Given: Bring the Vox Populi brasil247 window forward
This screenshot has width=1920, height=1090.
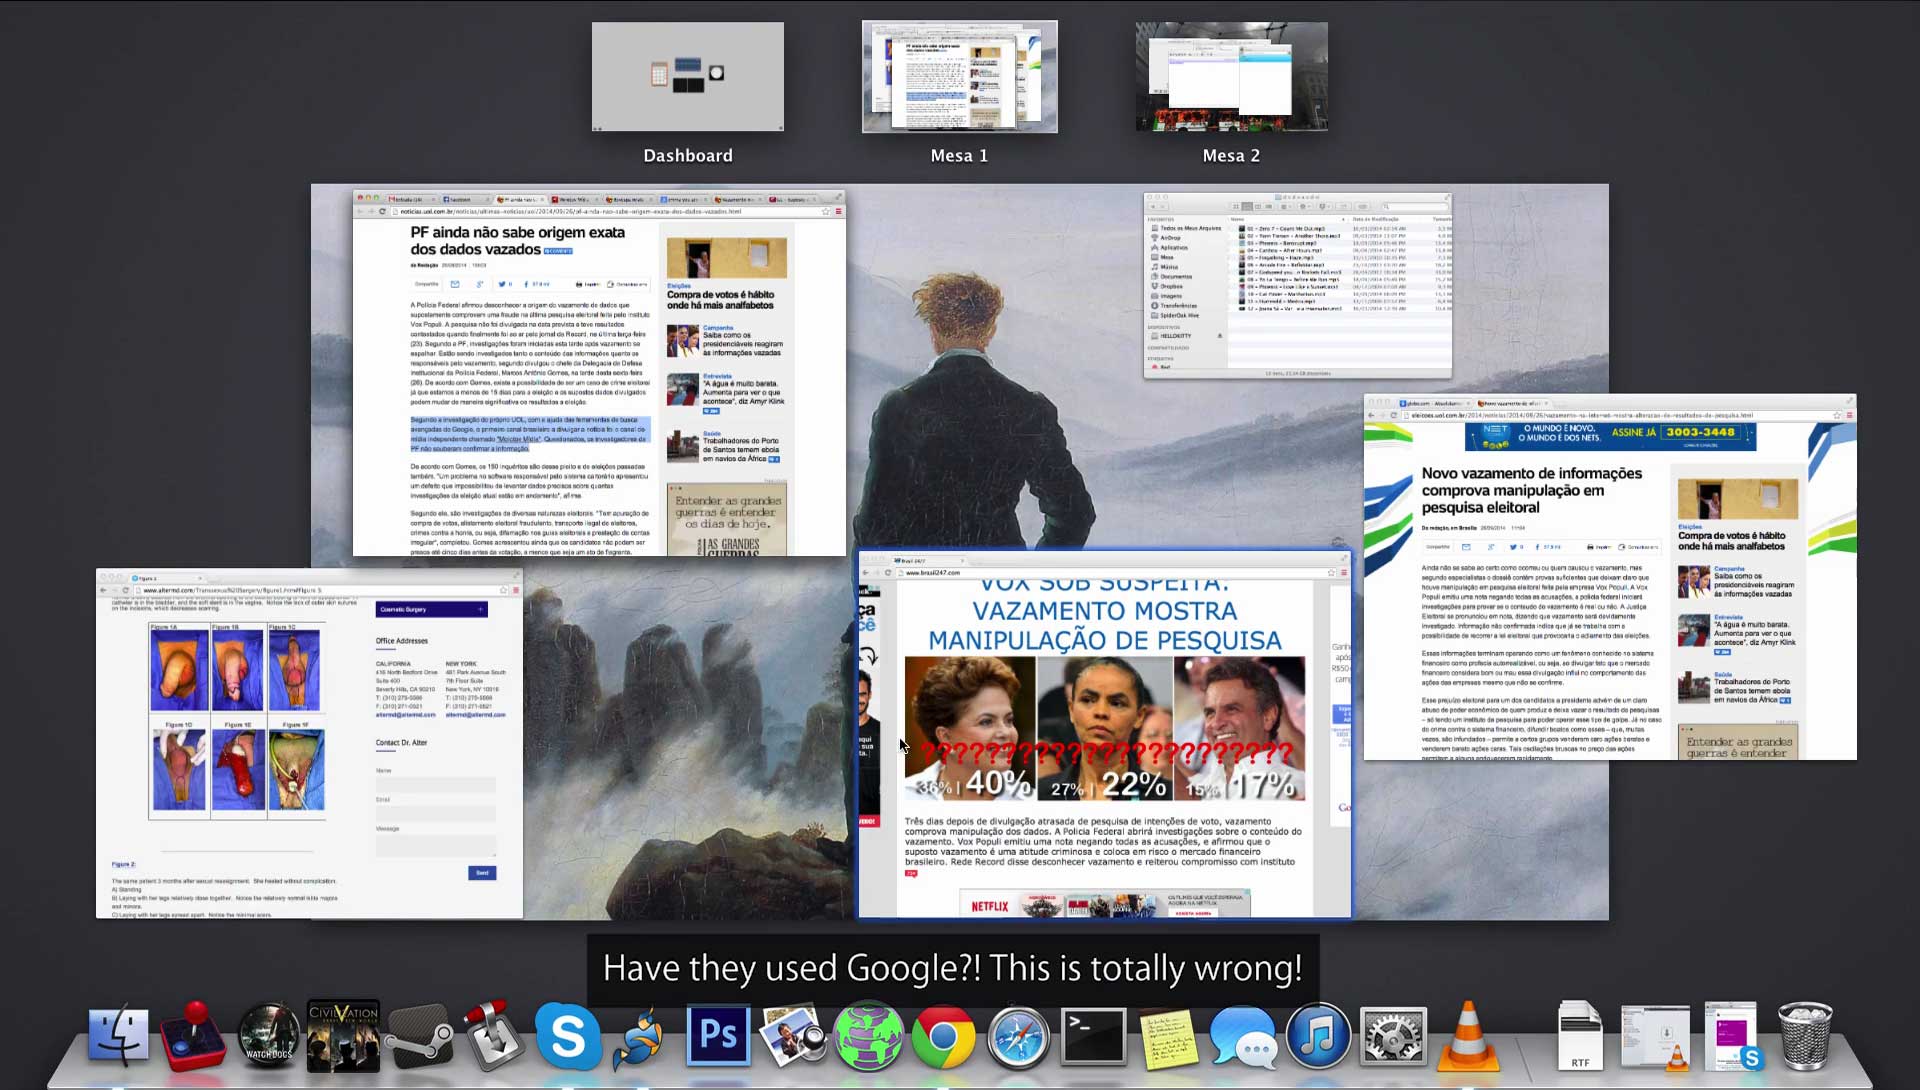Looking at the screenshot, I should click(1104, 735).
